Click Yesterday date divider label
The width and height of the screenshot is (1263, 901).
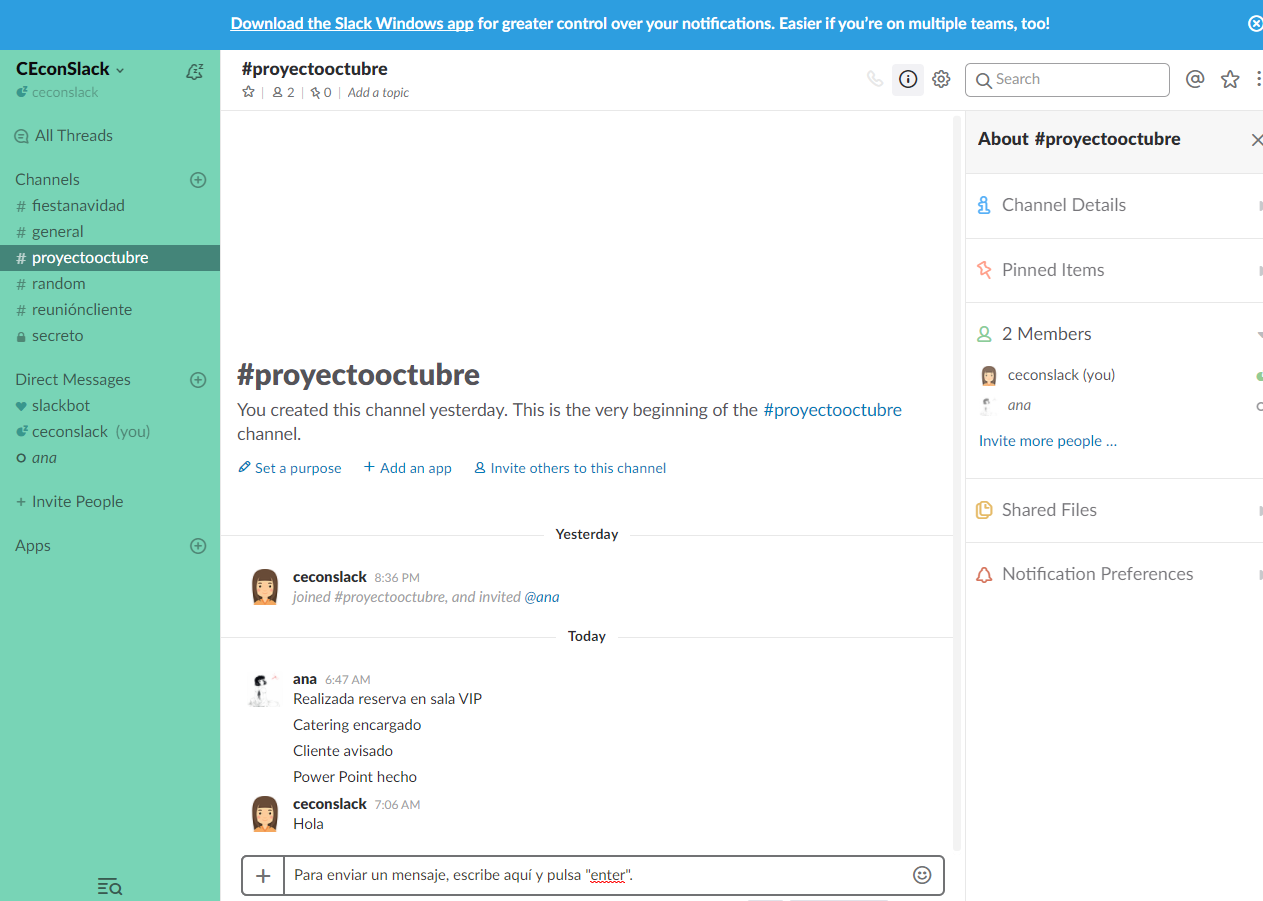(587, 534)
